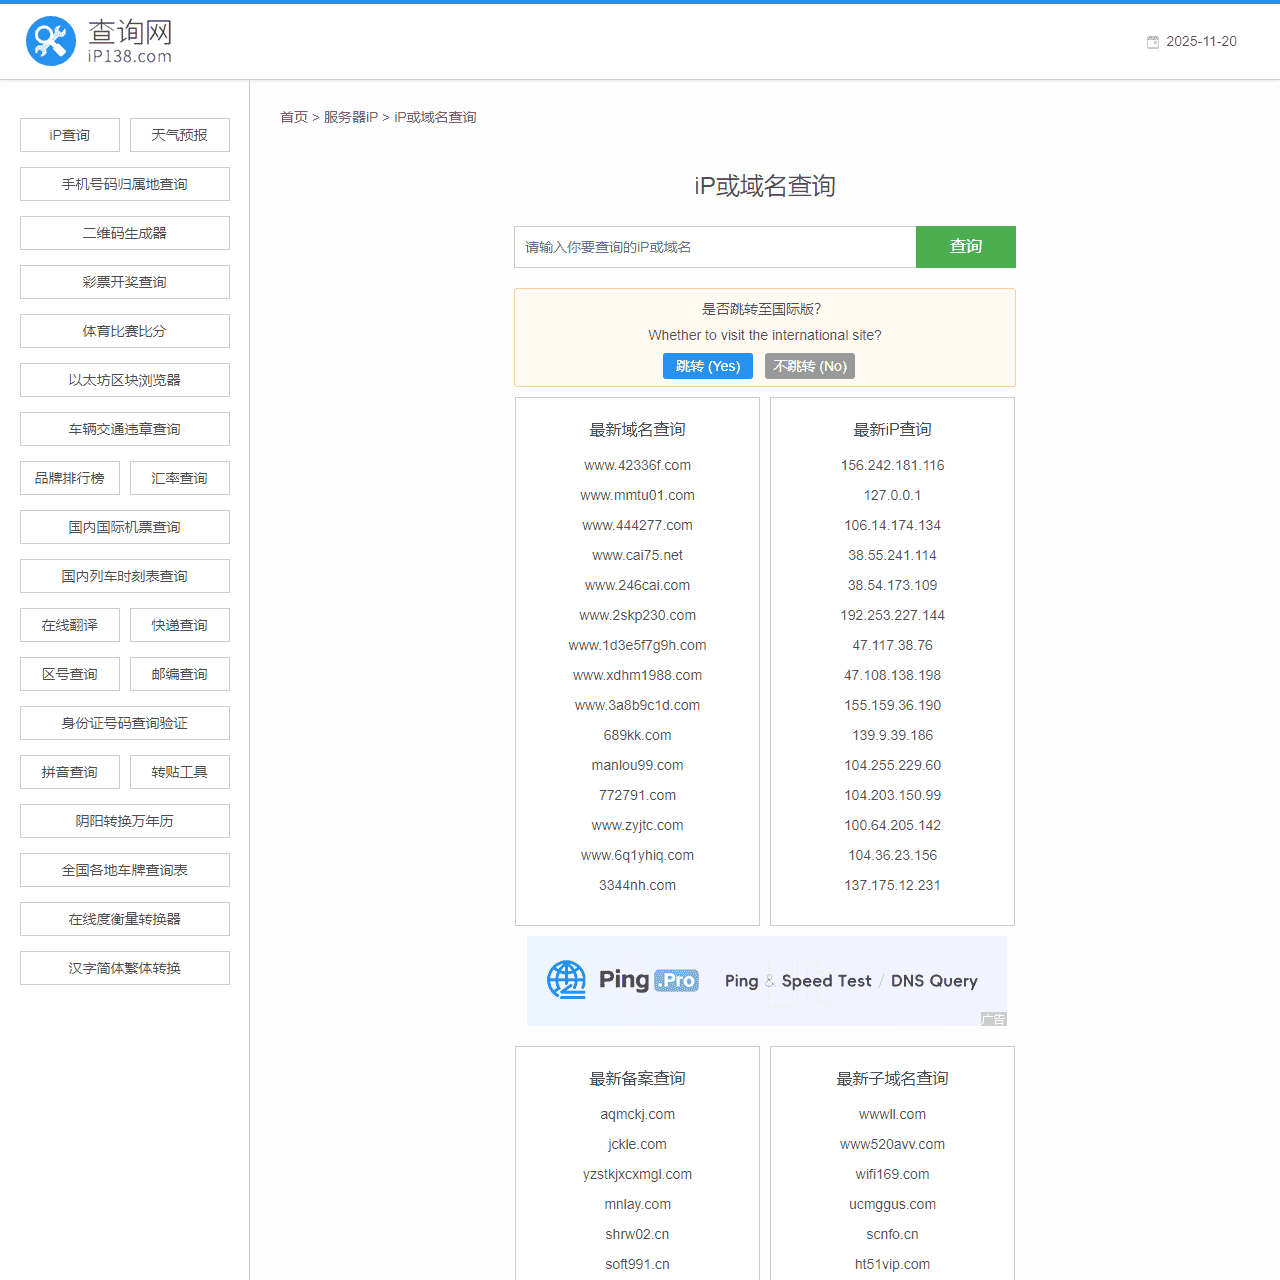Viewport: 1280px width, 1280px height.
Task: Click the ip138 logo icon
Action: [x=51, y=41]
